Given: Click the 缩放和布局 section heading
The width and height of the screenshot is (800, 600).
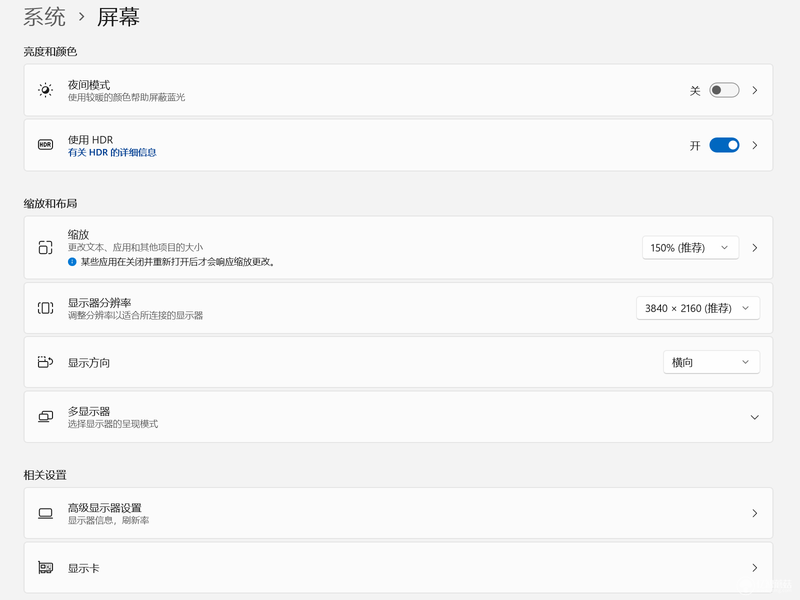Looking at the screenshot, I should pyautogui.click(x=50, y=204).
